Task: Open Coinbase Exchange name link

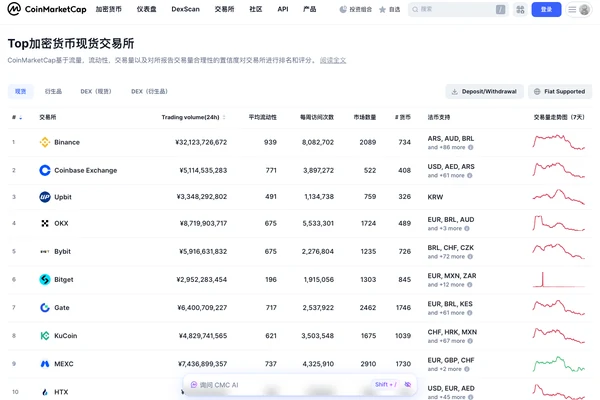Action: (86, 170)
